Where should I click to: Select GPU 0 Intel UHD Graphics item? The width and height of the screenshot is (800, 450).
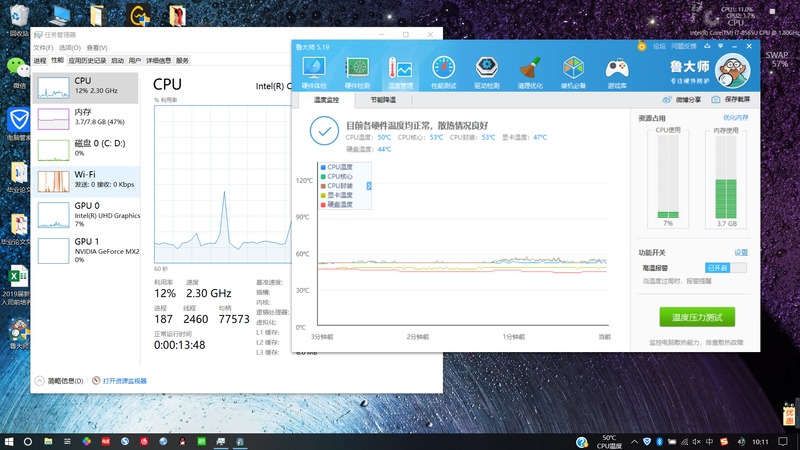point(86,215)
